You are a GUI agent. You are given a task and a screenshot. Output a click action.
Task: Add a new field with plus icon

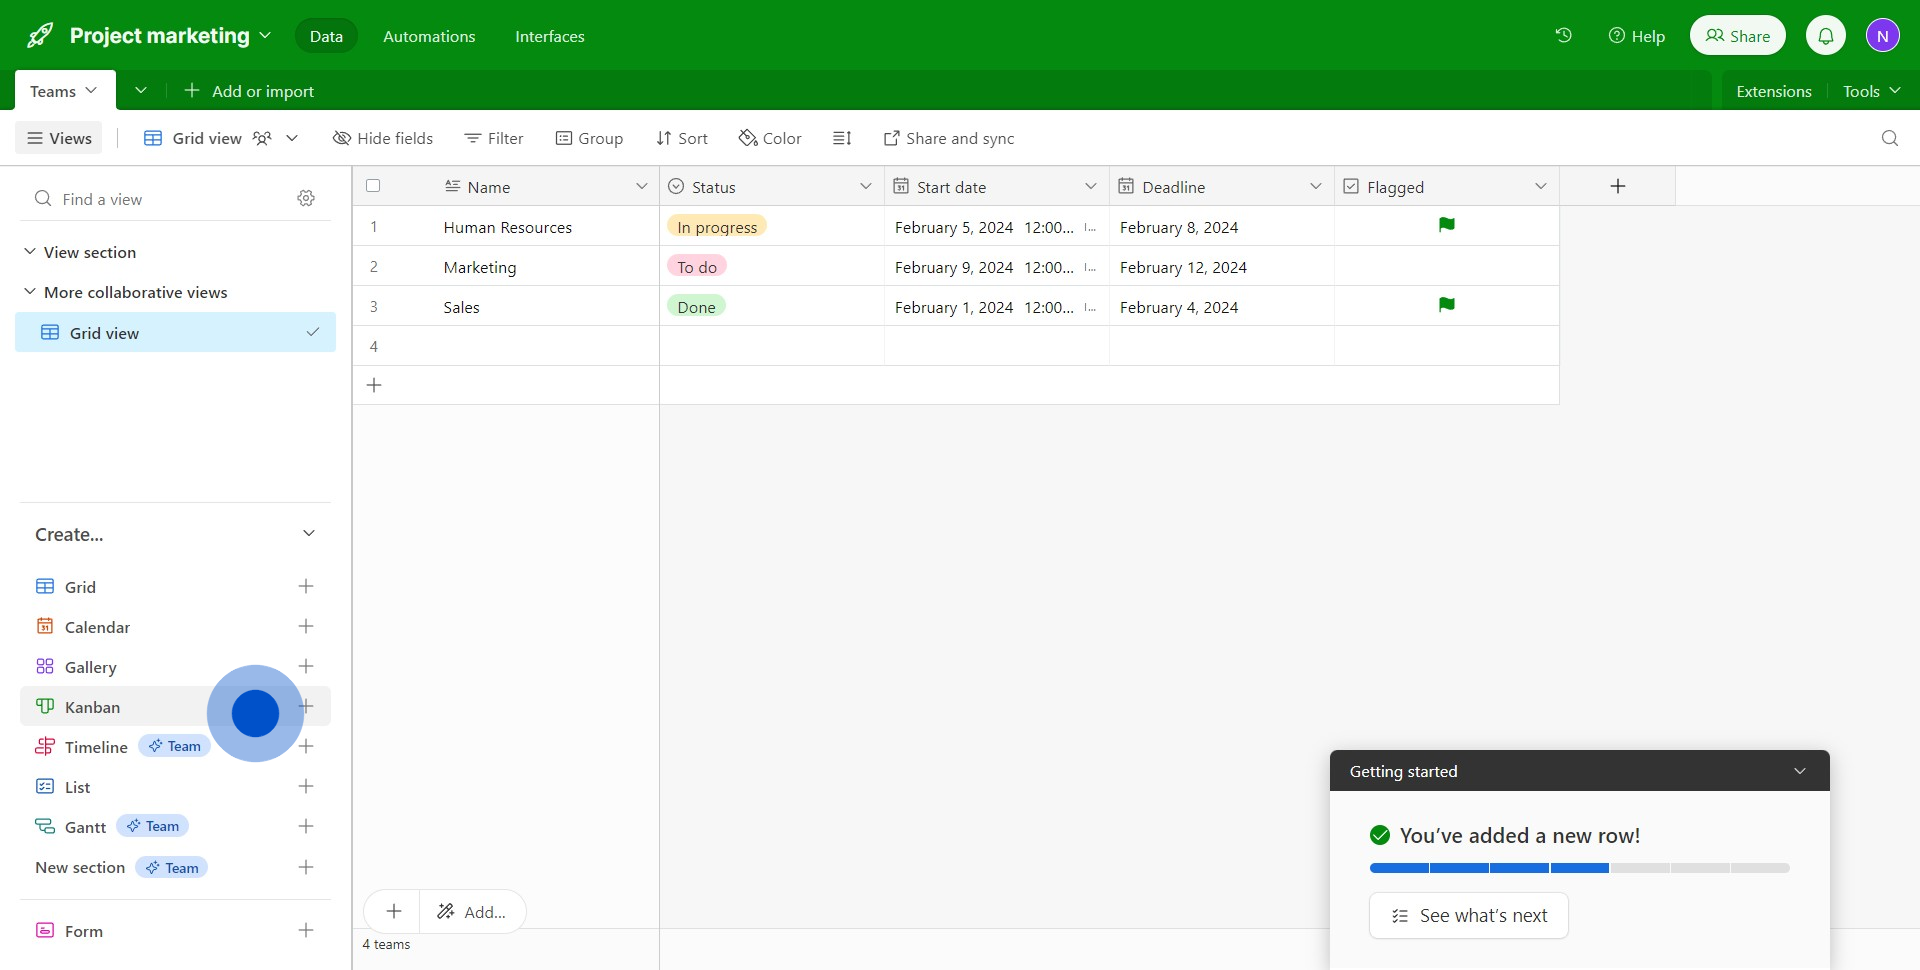coord(1617,187)
